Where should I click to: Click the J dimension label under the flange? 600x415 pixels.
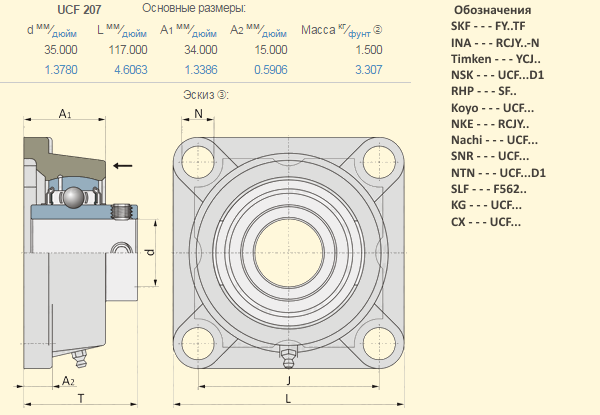tap(287, 381)
